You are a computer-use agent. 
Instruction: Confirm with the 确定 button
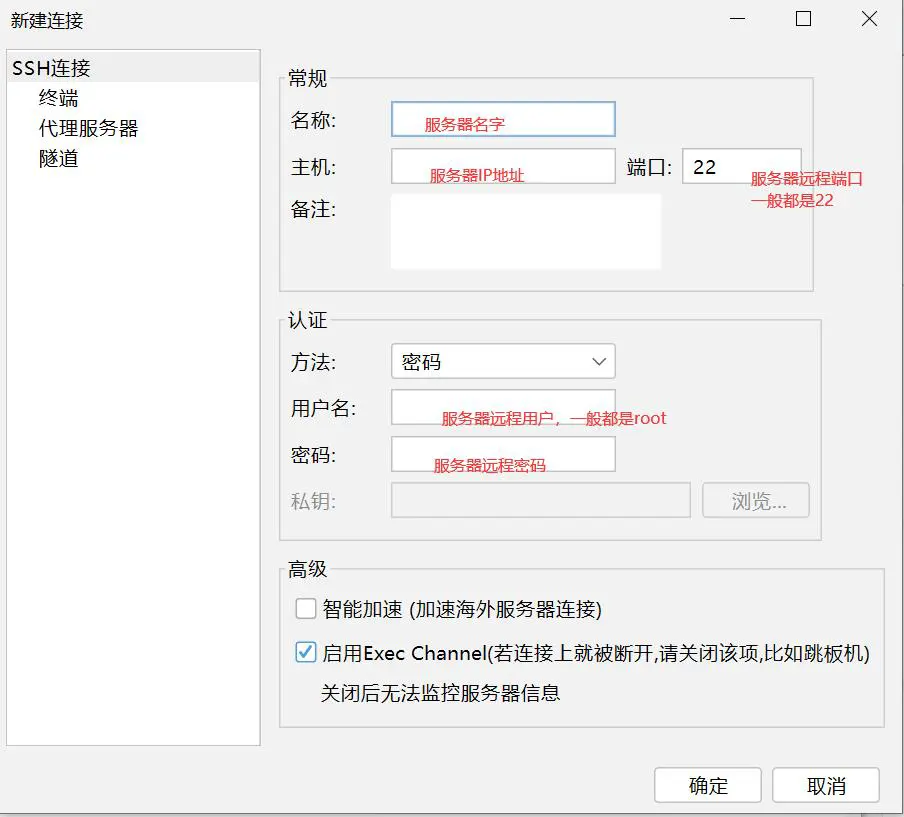point(707,785)
